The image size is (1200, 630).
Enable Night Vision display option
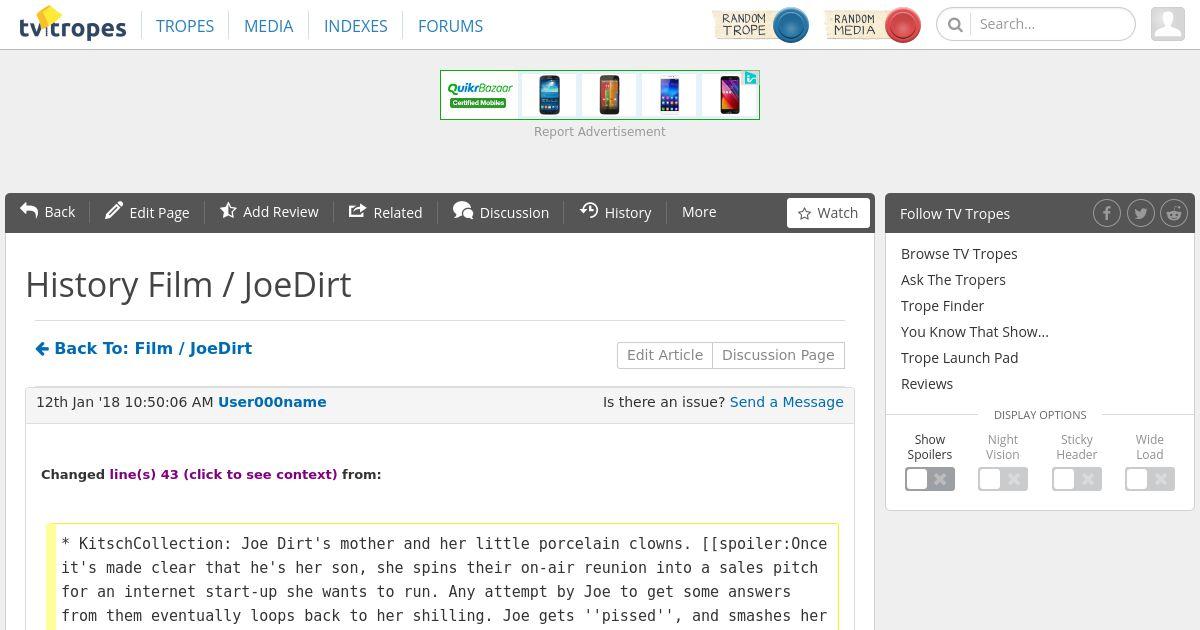(1003, 479)
